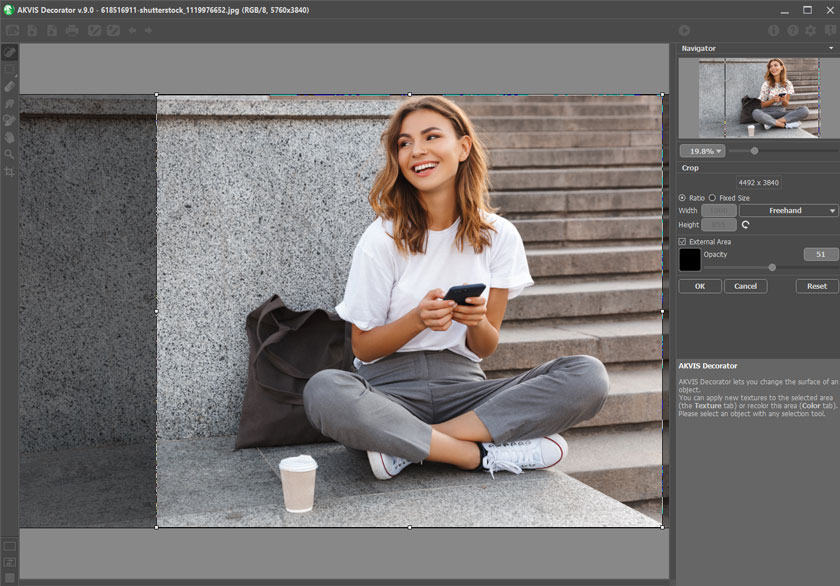
Task: Click the 4492 x 3840 crop size text
Action: click(758, 183)
